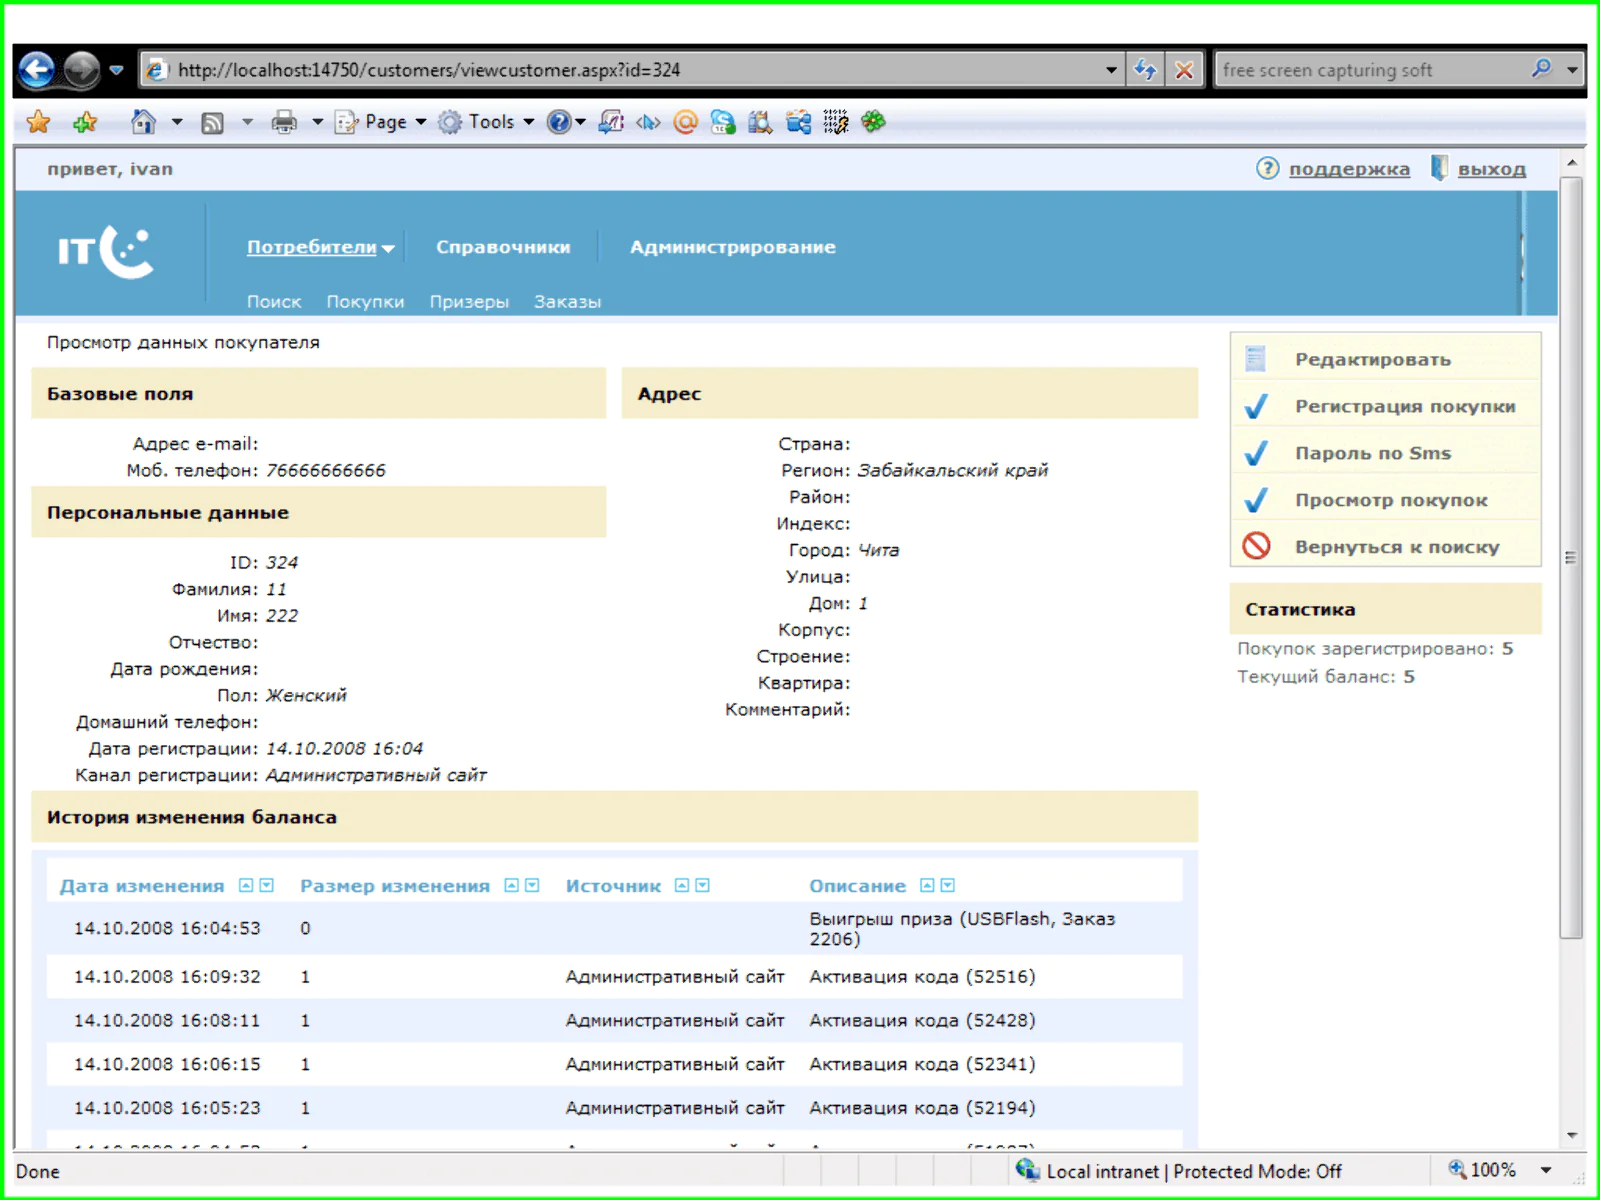Click checkmark icon beside Пароль по Sms

(1256, 453)
